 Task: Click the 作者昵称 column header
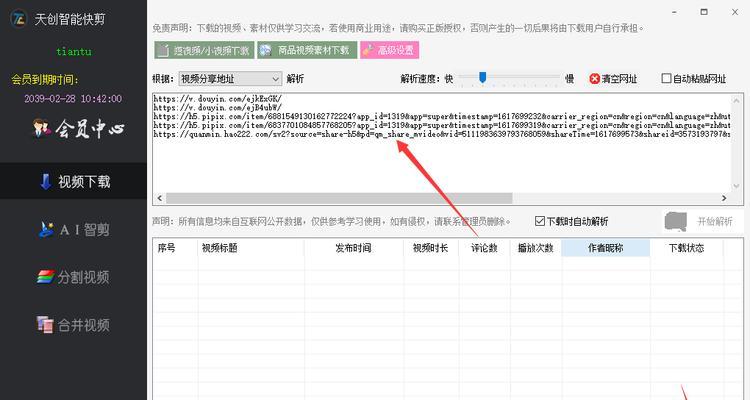tap(606, 248)
